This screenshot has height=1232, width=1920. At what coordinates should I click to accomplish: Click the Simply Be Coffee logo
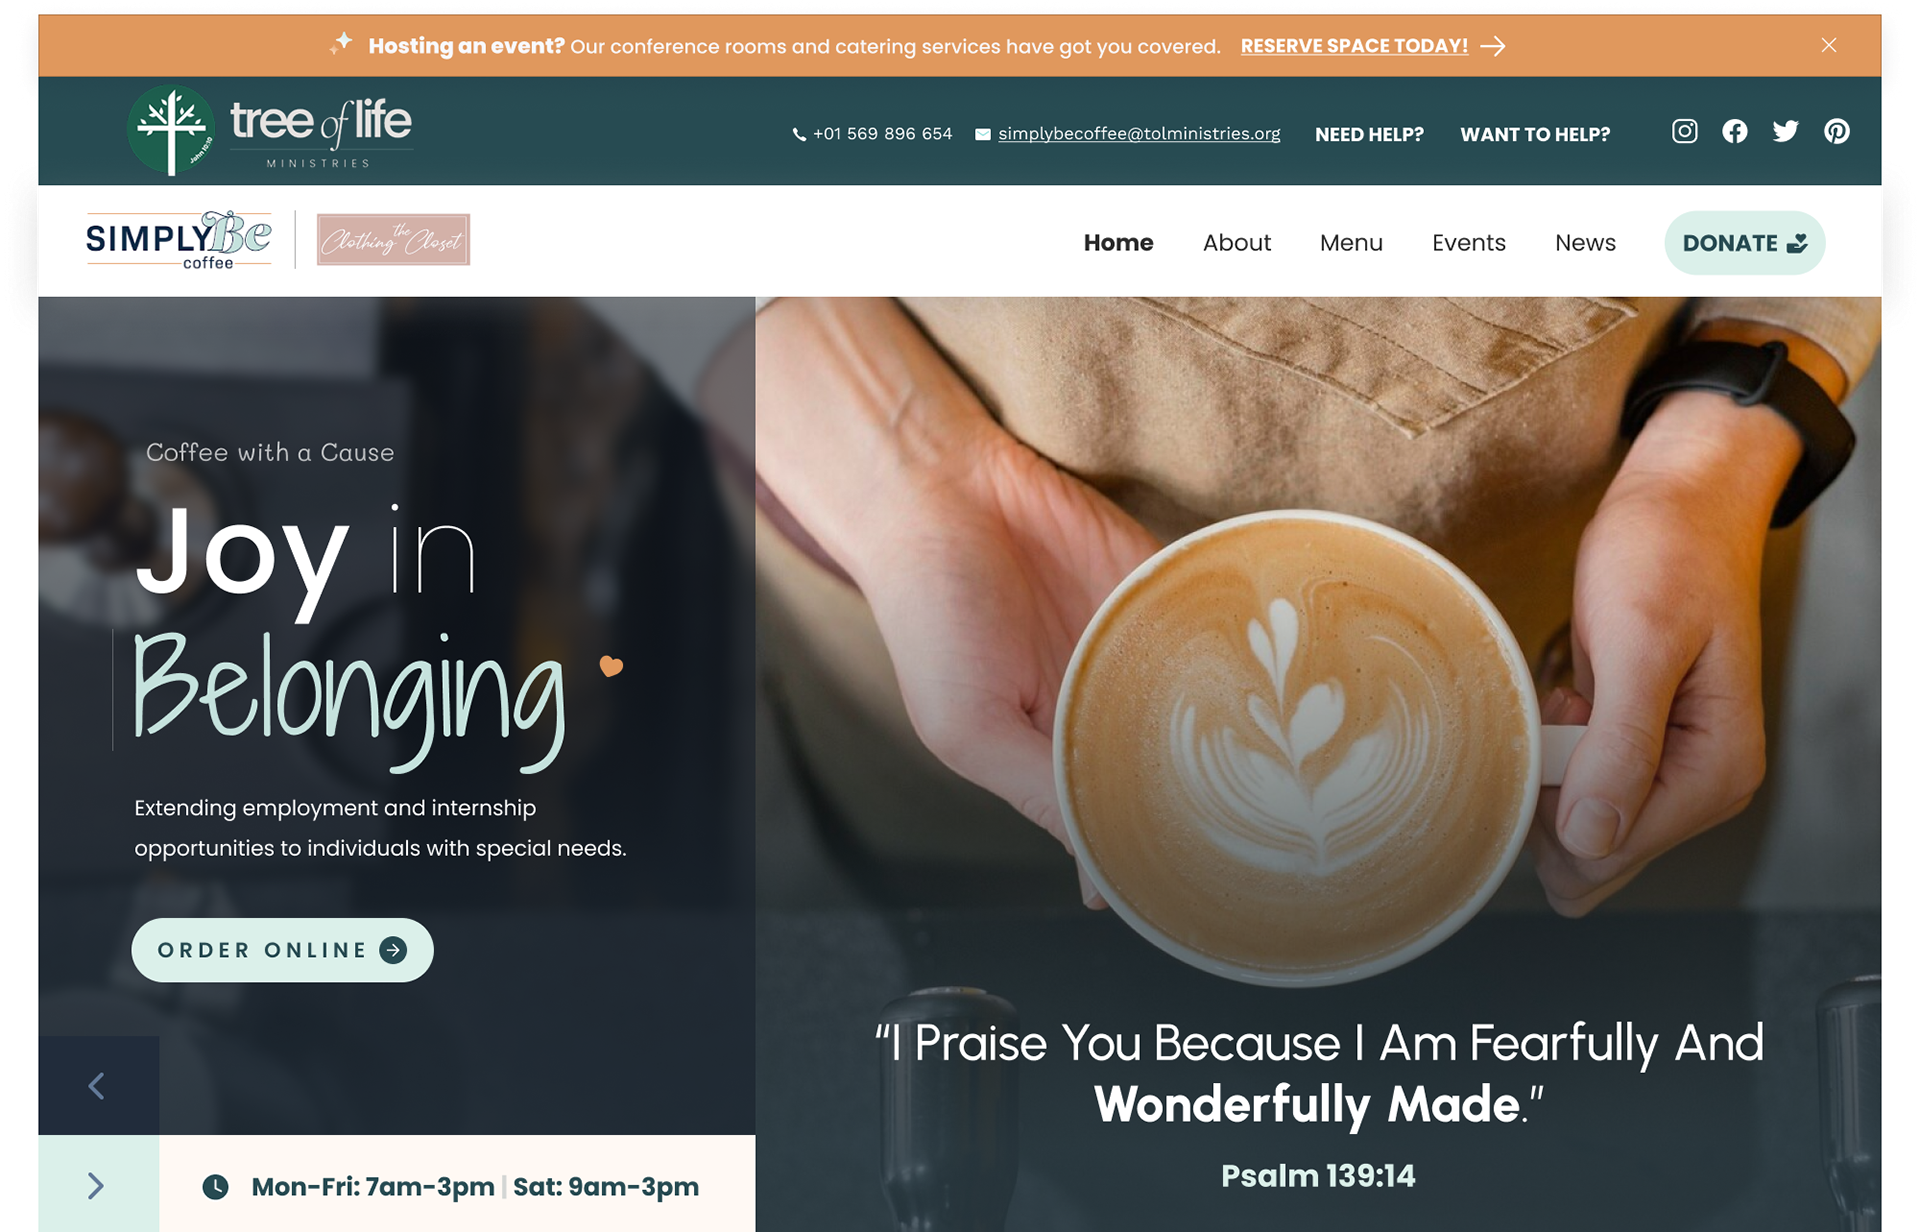[178, 240]
